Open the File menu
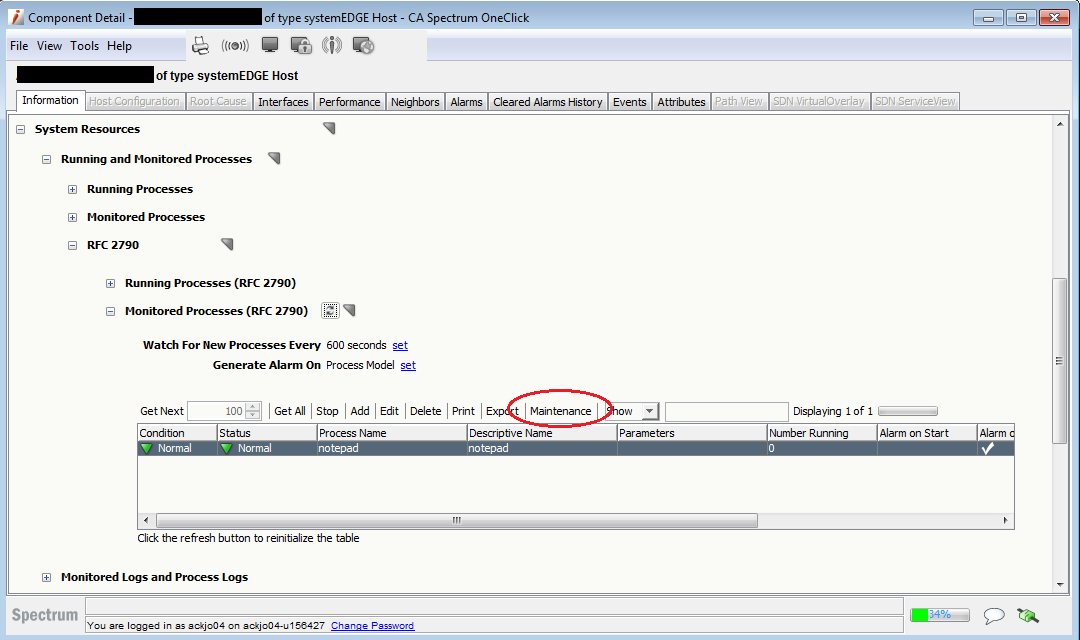Viewport: 1080px width, 640px height. coord(19,45)
